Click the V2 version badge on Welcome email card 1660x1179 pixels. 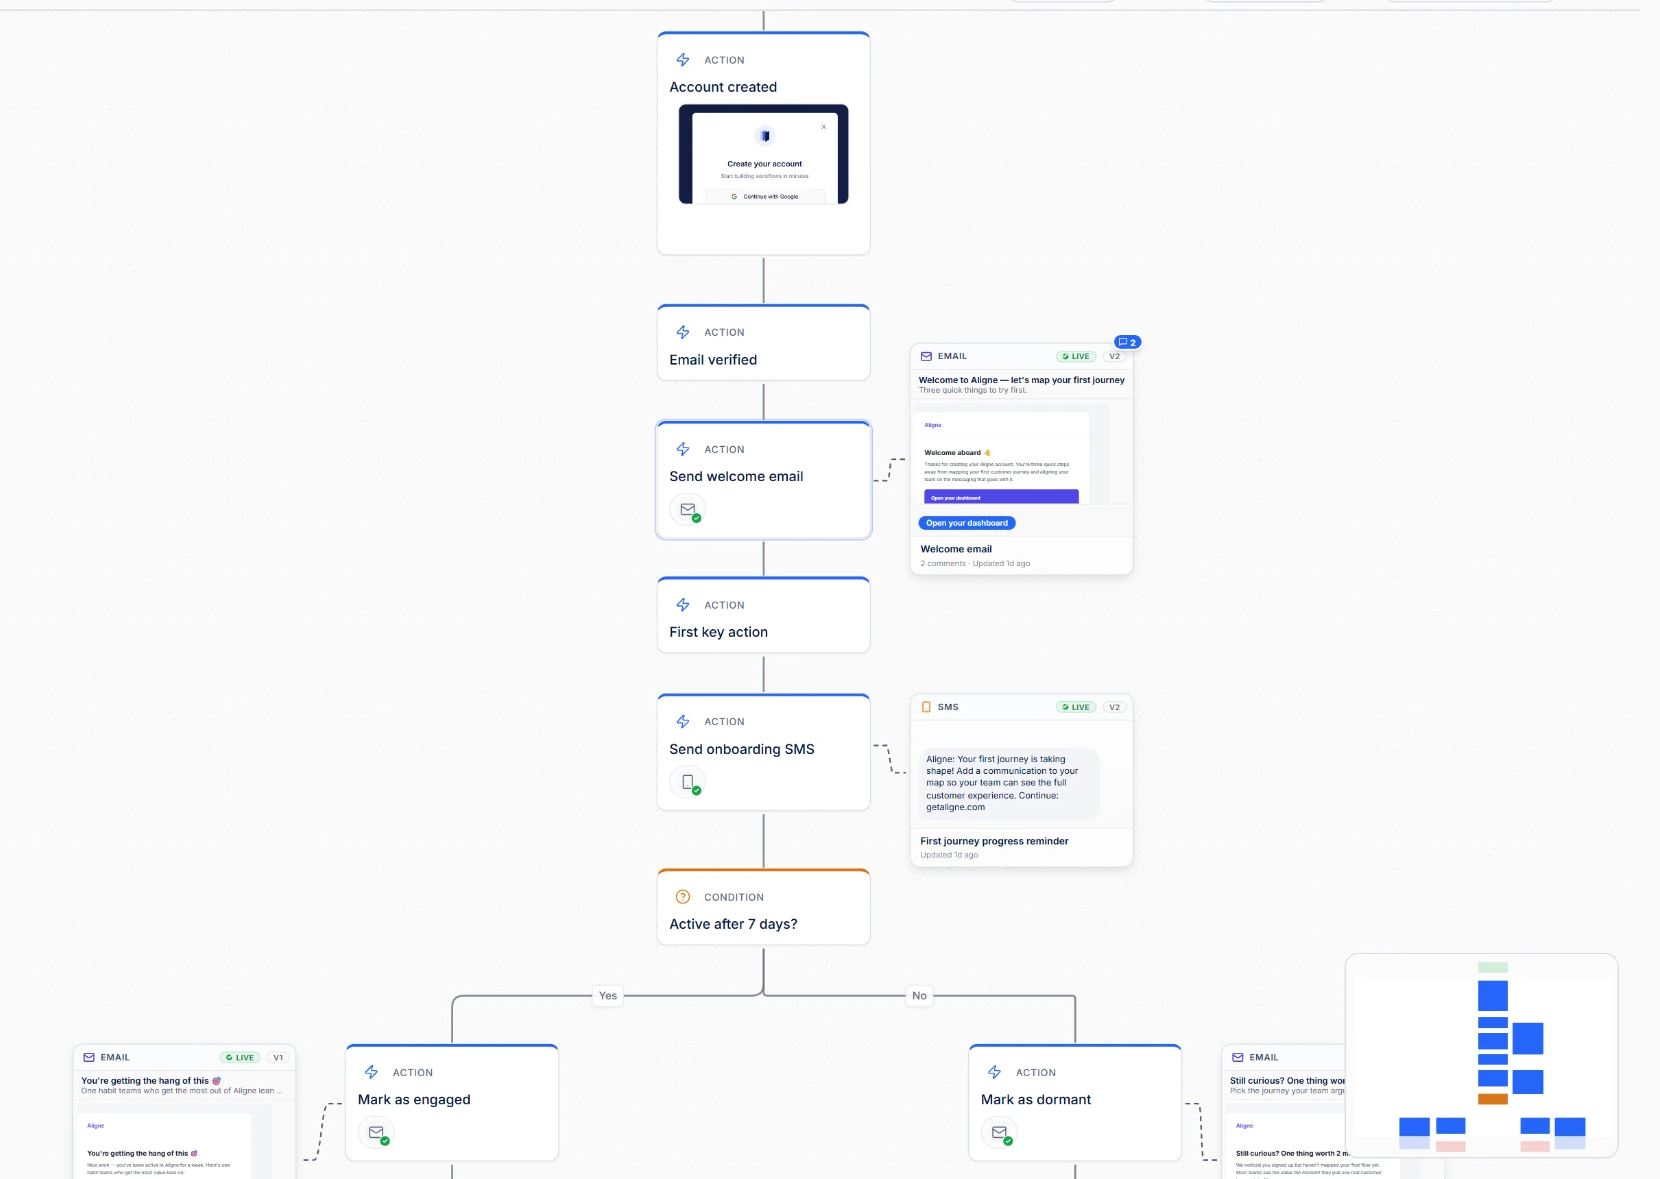pyautogui.click(x=1114, y=356)
